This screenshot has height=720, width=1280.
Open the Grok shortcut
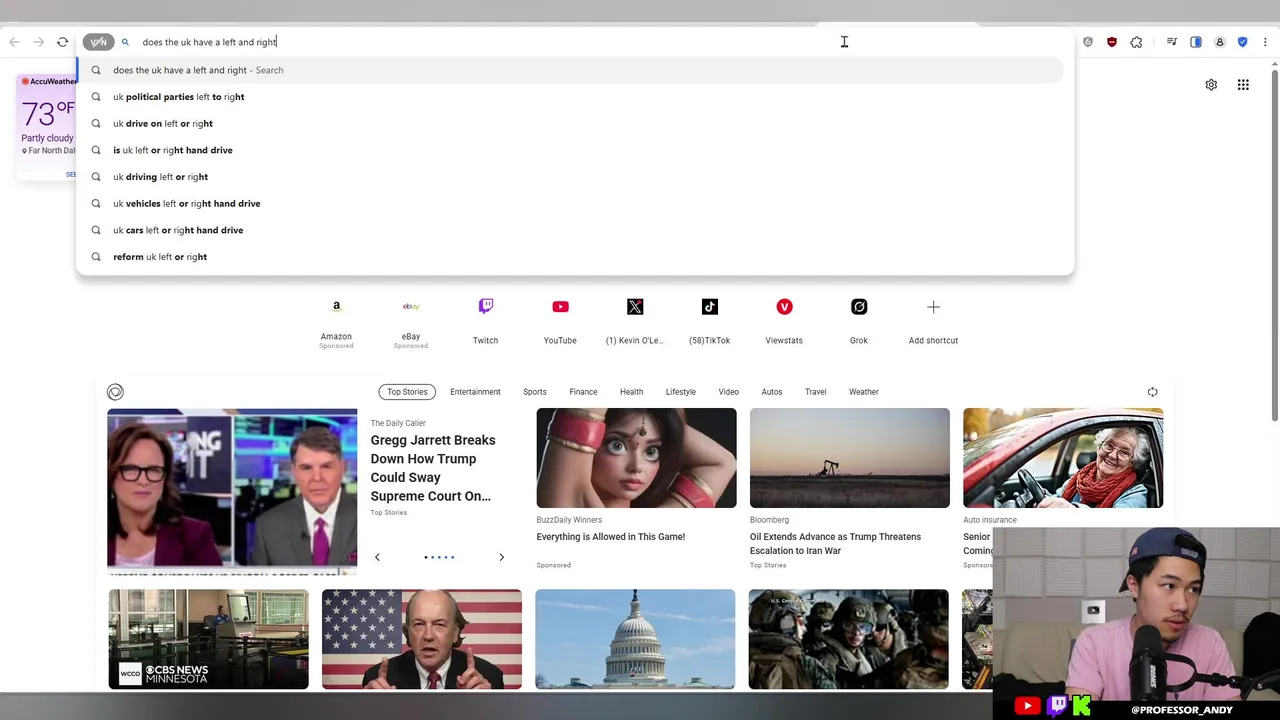(859, 320)
